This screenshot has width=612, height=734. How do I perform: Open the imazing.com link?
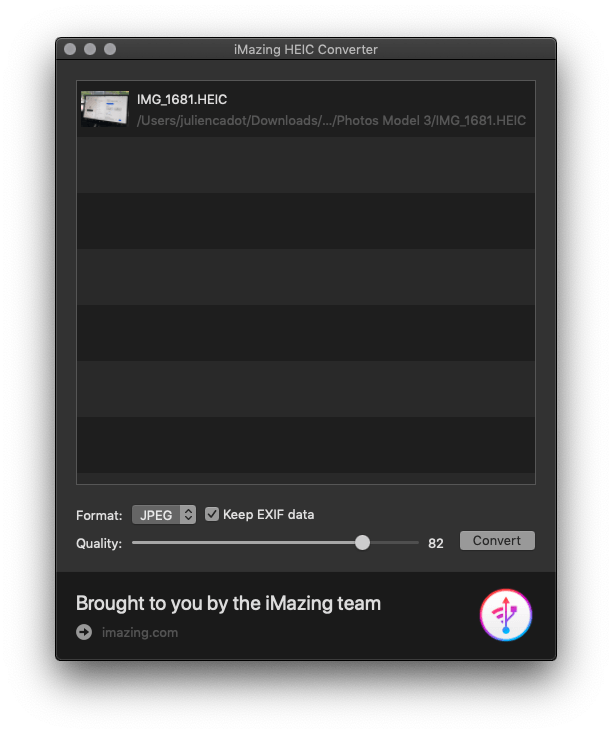[x=140, y=632]
